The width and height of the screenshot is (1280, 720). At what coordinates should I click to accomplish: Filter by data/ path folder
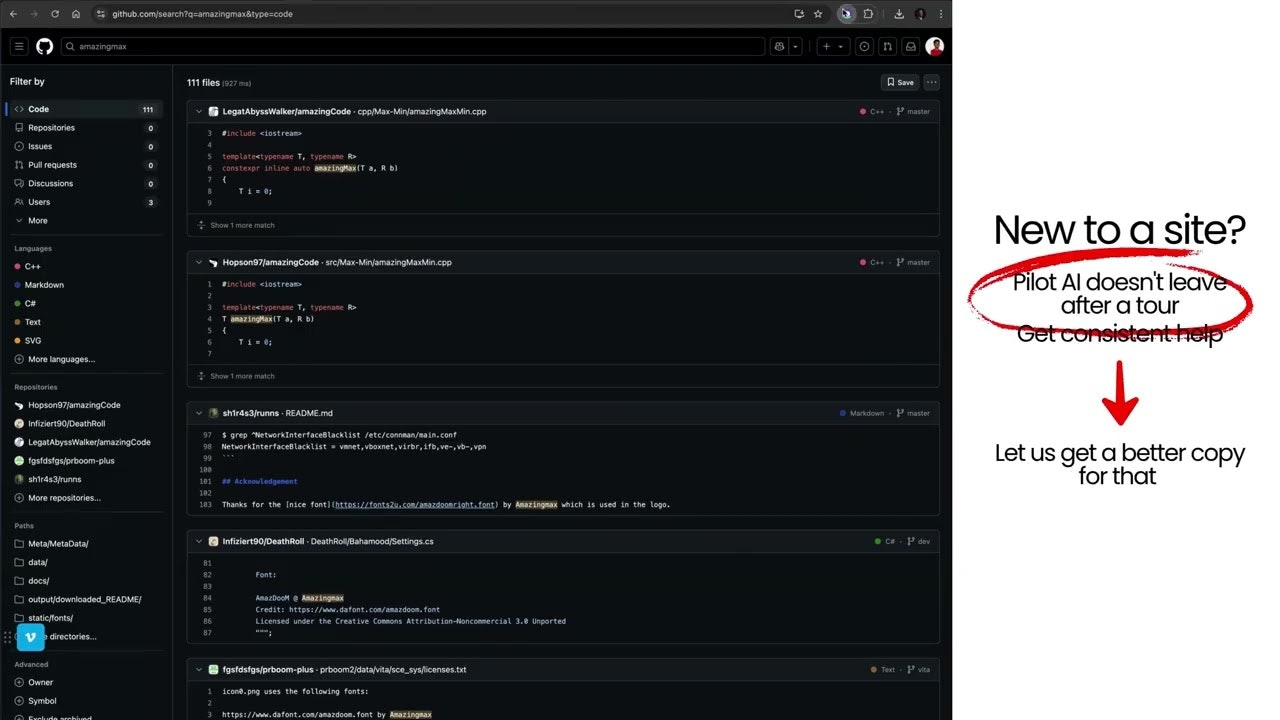tap(84, 562)
